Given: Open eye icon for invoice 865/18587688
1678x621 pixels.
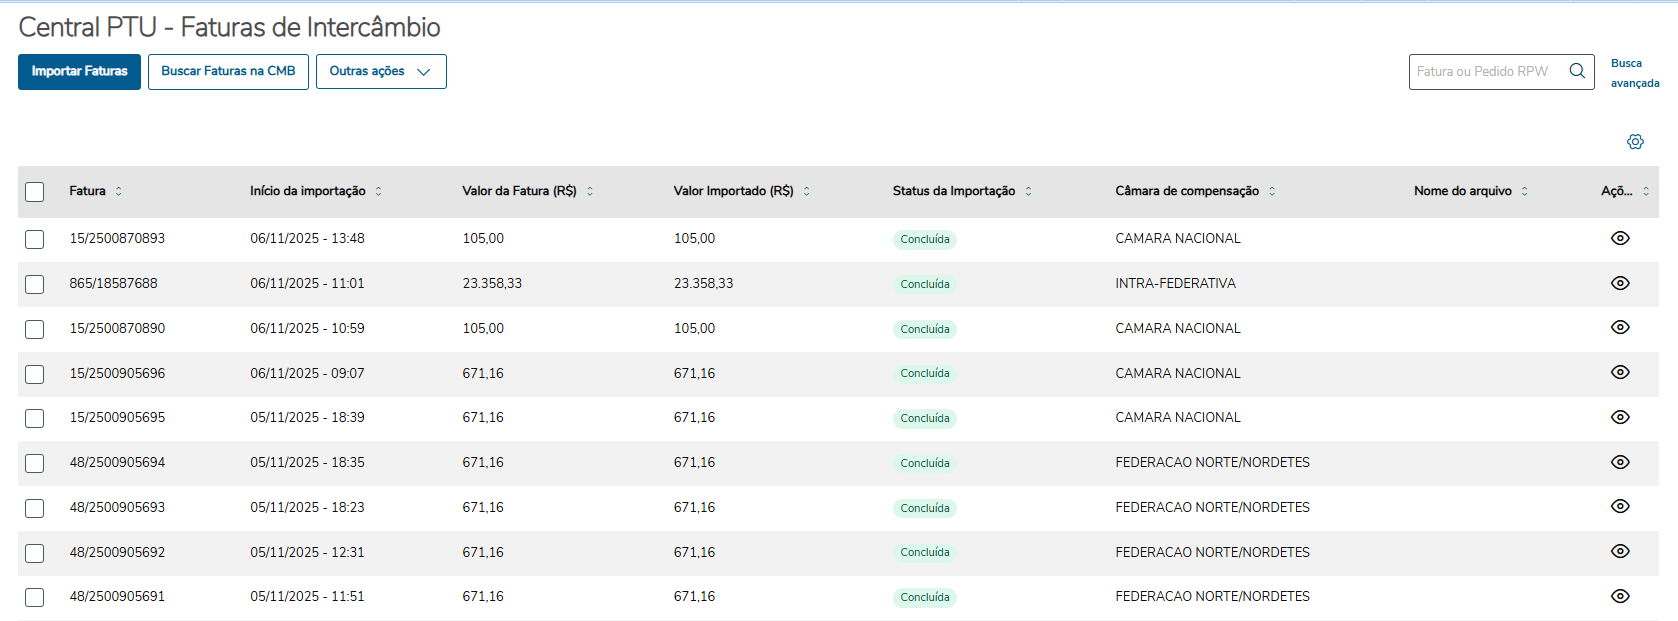Looking at the screenshot, I should [x=1620, y=283].
